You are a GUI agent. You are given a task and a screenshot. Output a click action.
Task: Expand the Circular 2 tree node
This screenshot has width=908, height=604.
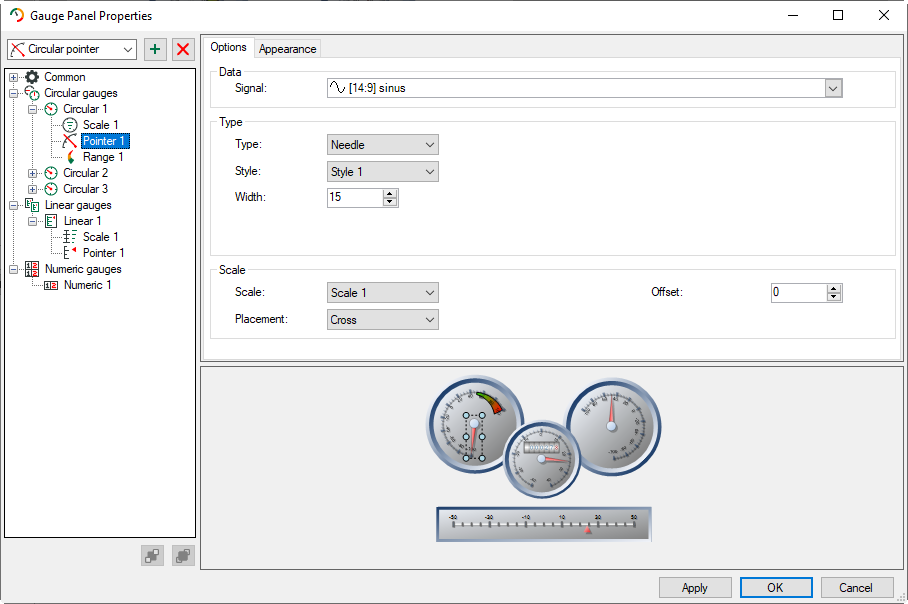coord(33,173)
